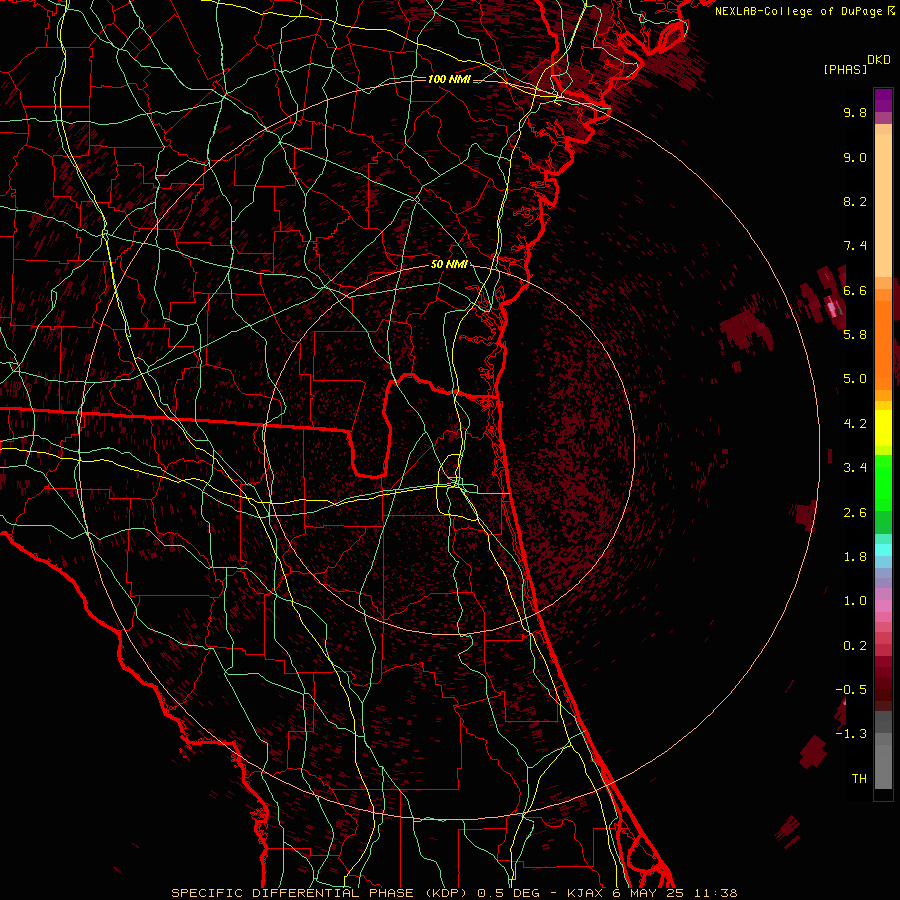
Task: Click the TH threshold label
Action: point(859,778)
